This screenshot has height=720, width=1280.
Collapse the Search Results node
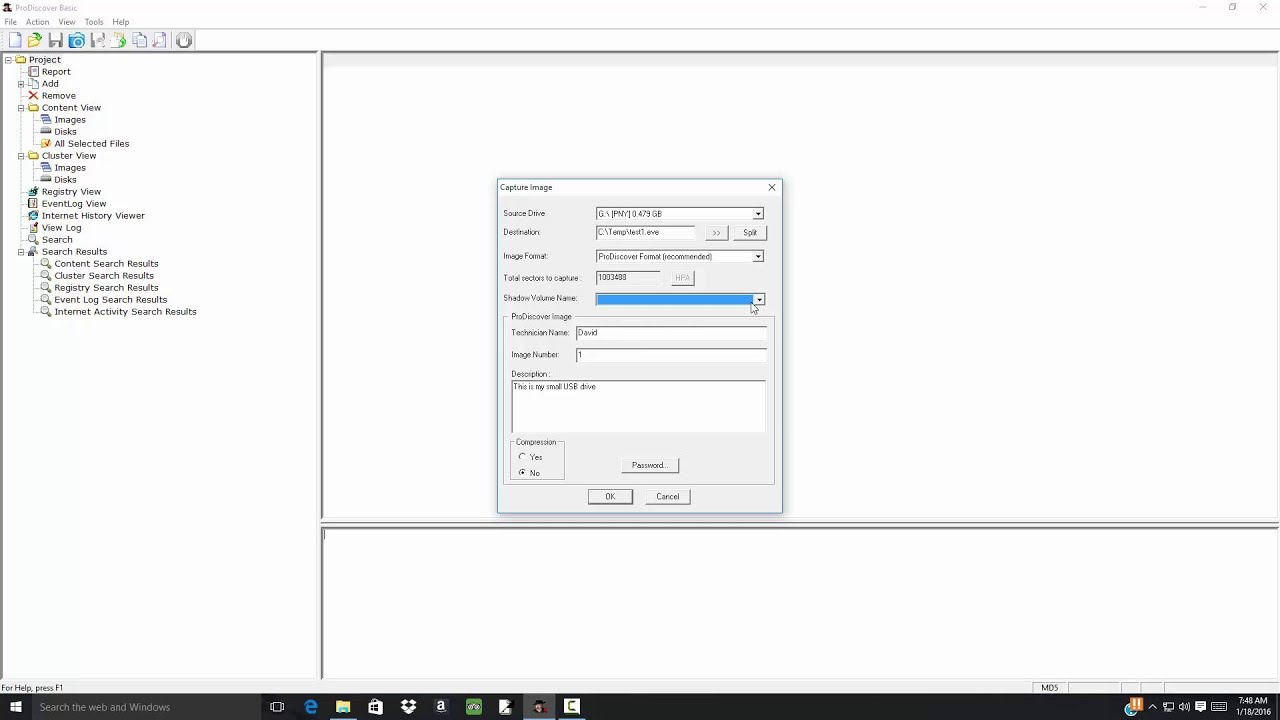[x=21, y=252]
